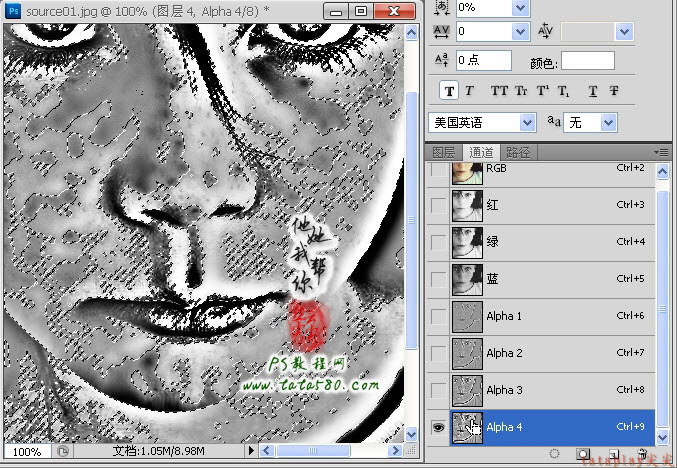Click the 100% zoom field

[x=27, y=452]
